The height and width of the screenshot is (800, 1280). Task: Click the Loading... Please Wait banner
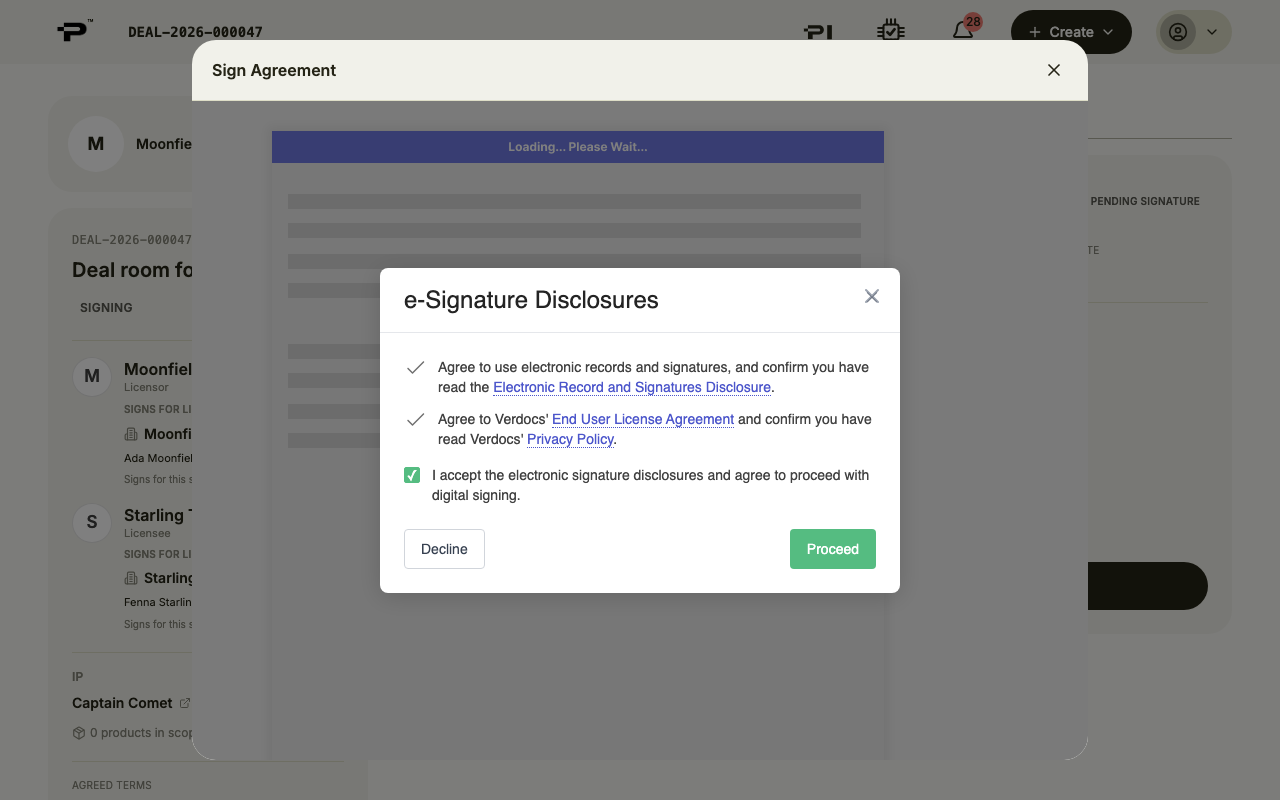(x=578, y=147)
